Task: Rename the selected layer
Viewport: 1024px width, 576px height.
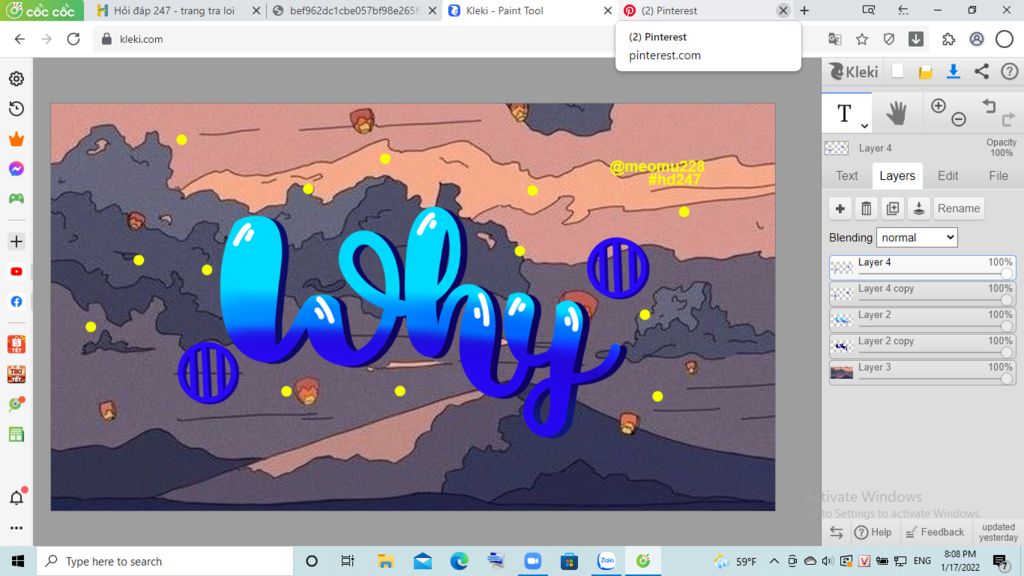Action: (x=959, y=208)
